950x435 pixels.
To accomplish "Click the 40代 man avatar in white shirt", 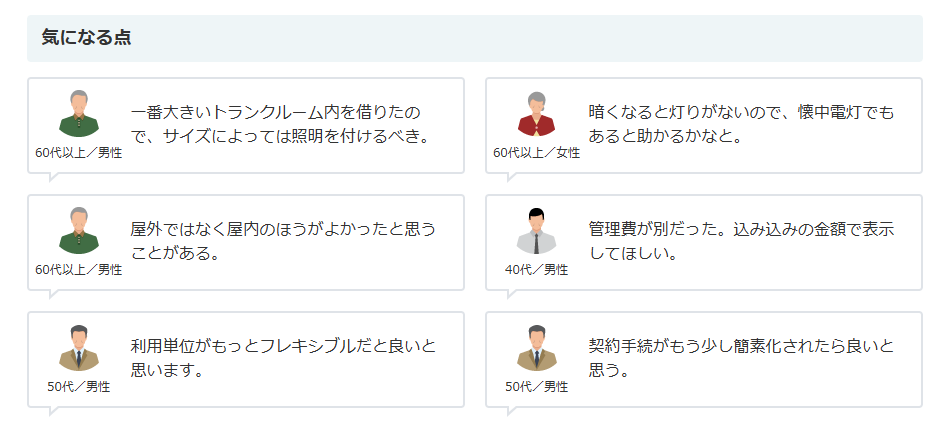I will click(537, 231).
